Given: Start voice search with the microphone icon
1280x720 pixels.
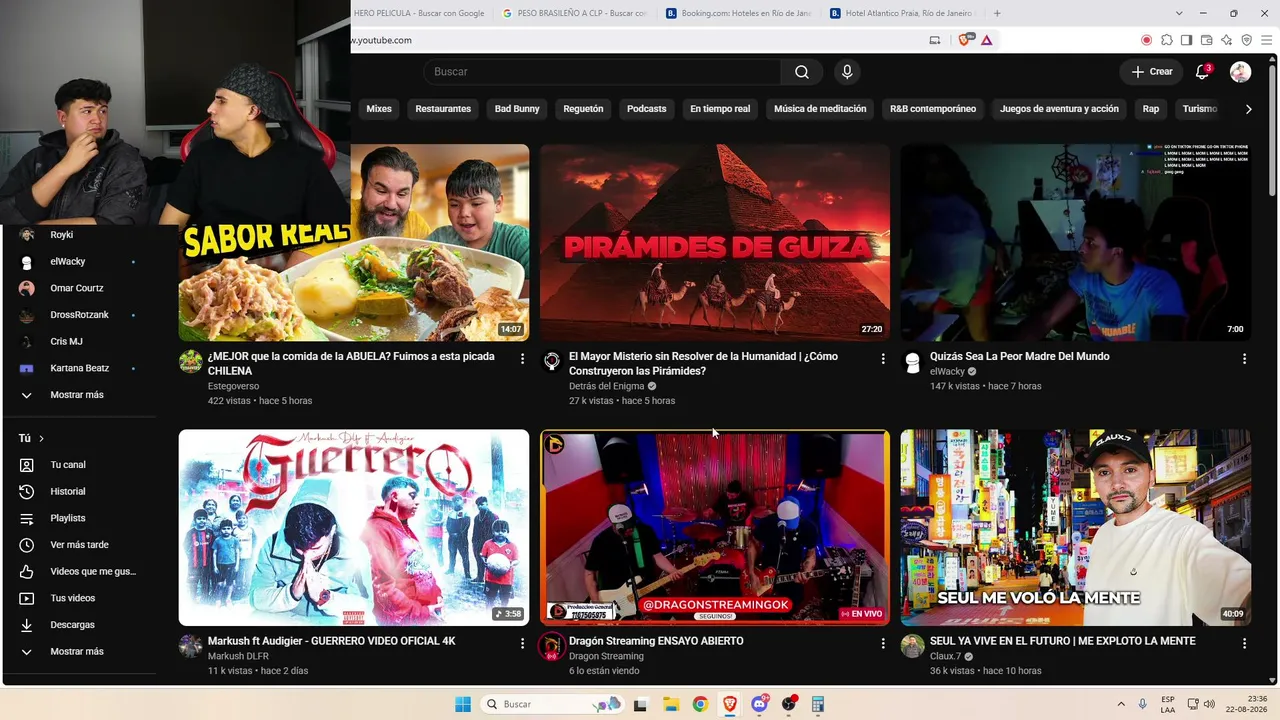Looking at the screenshot, I should coord(847,72).
